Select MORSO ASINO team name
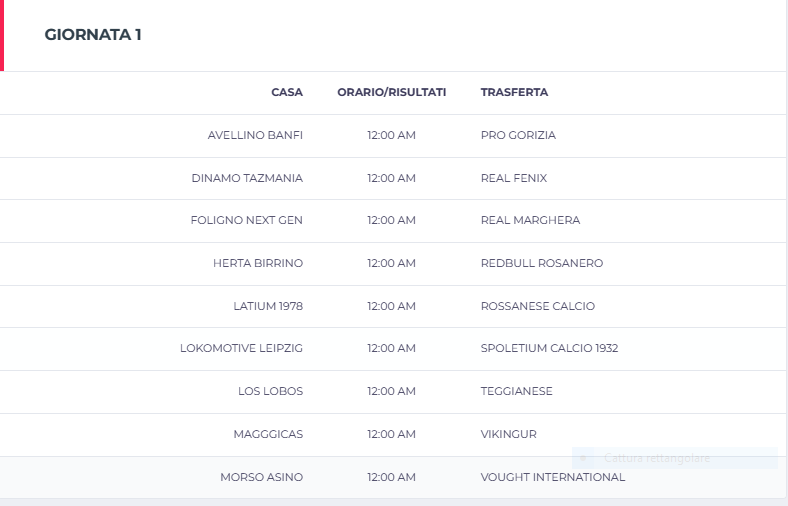The image size is (788, 506). pyautogui.click(x=262, y=477)
